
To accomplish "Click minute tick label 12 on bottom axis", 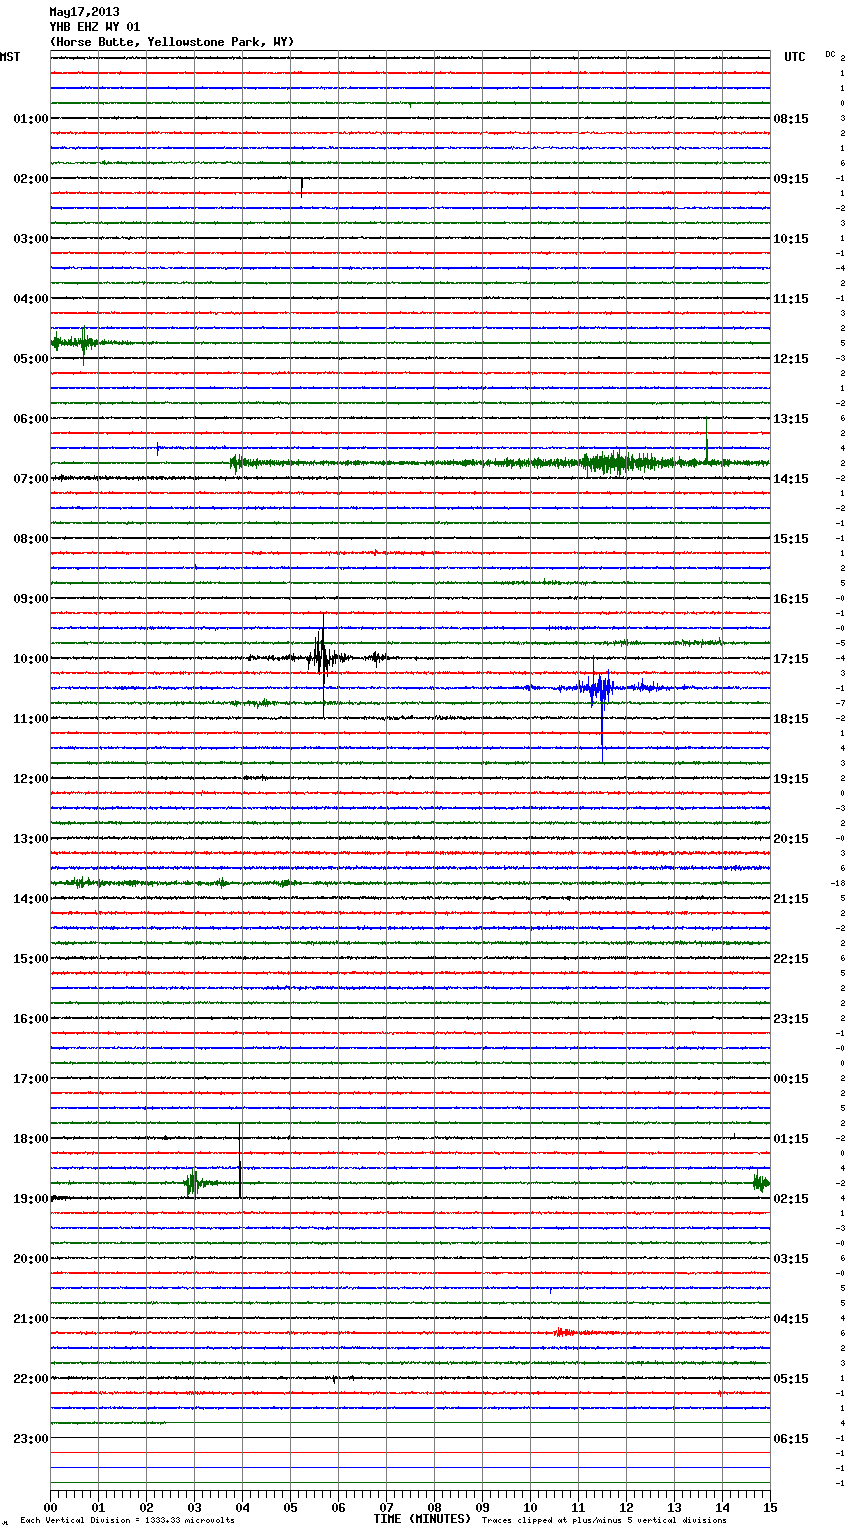I will coord(626,1508).
